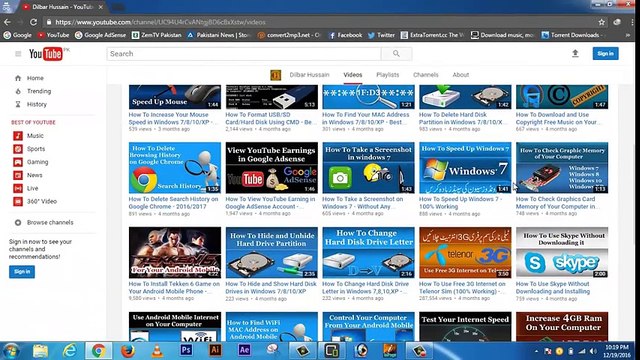
Task: Select the Dilbar Hussain browser tab
Action: tap(61, 7)
